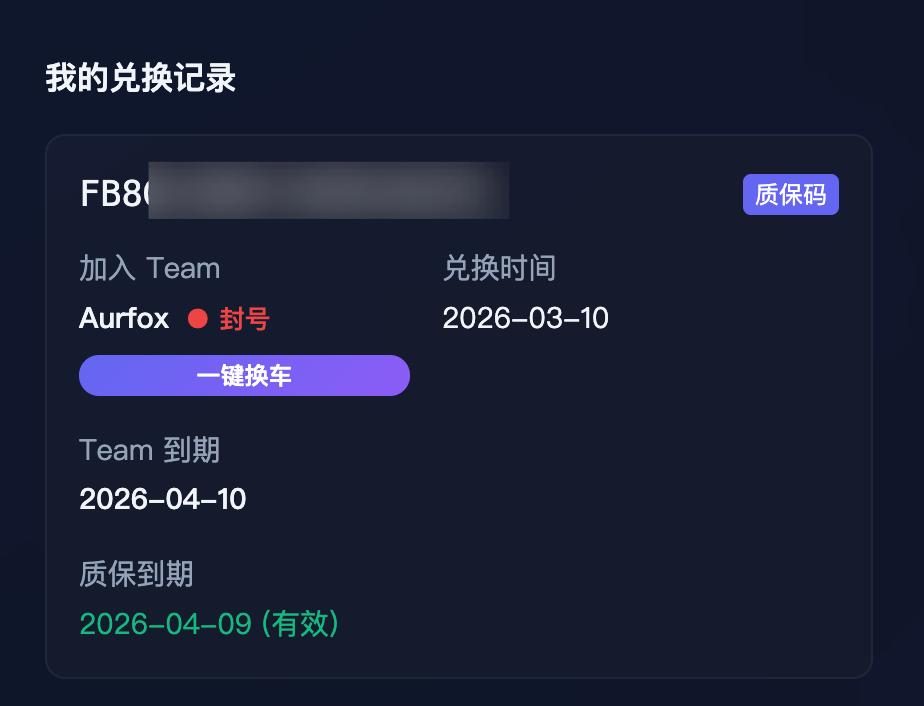This screenshot has width=924, height=706.
Task: Select the green 2026-04-09 warranty date
Action: coord(165,624)
